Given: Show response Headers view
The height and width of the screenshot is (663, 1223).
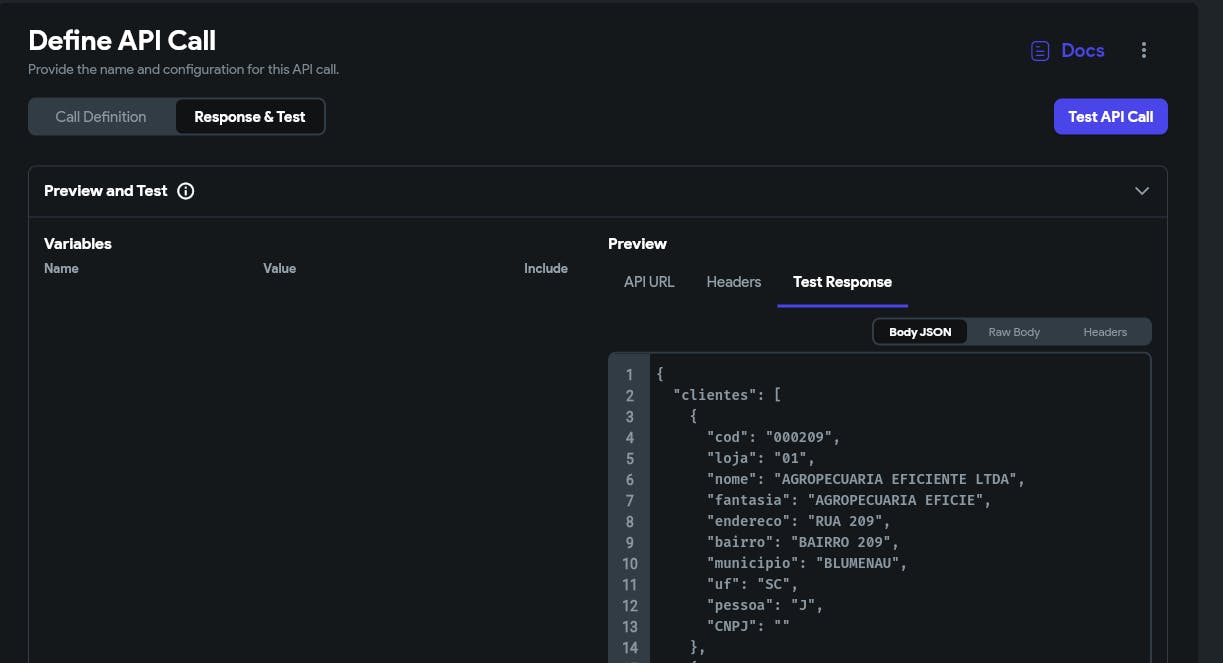Looking at the screenshot, I should (1105, 332).
